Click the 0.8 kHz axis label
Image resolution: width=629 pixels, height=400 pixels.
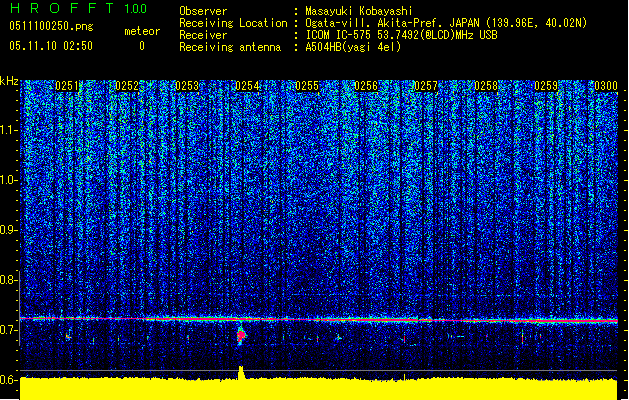[x=8, y=280]
